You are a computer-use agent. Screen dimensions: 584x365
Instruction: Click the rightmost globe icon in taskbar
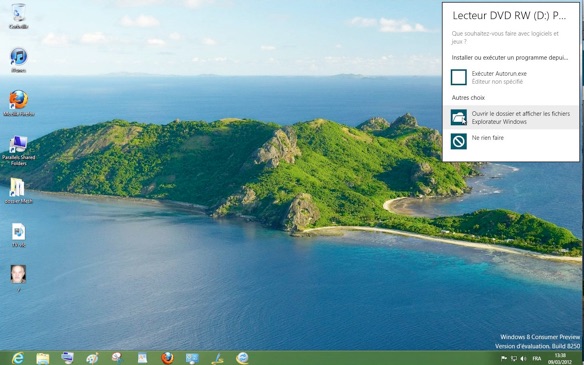(x=242, y=358)
